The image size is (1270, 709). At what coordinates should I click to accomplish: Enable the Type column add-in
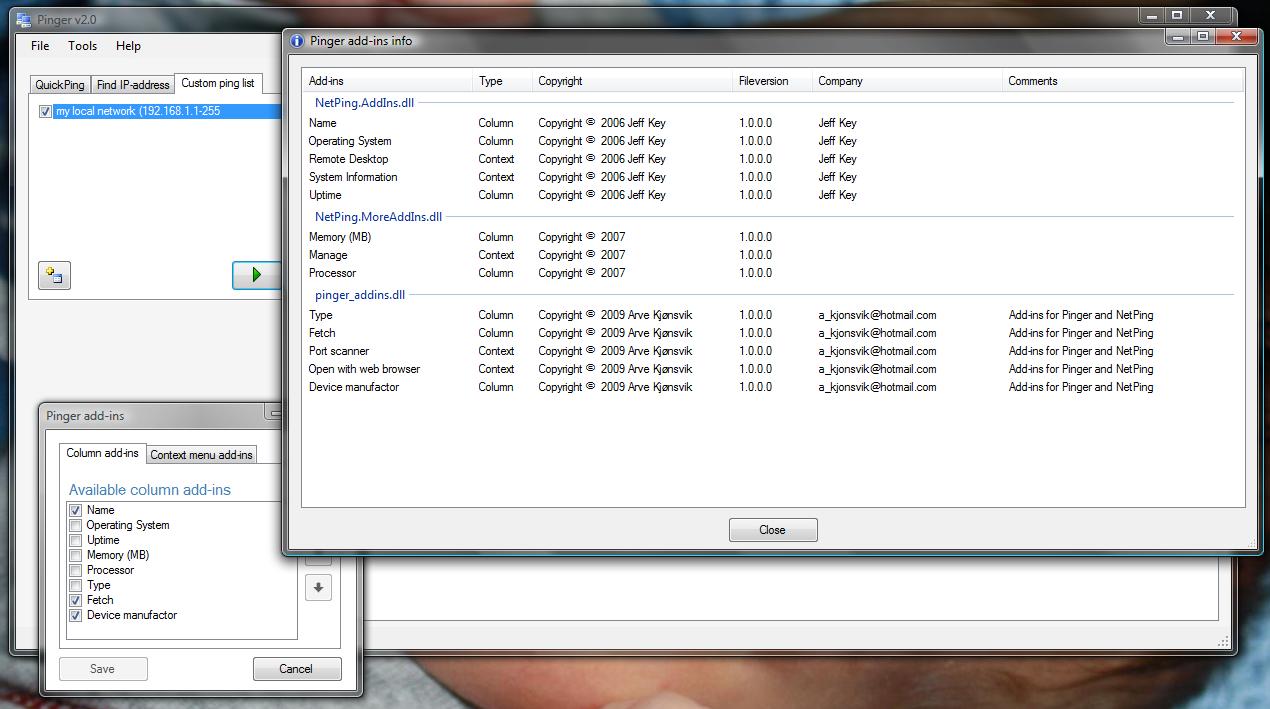pos(75,585)
